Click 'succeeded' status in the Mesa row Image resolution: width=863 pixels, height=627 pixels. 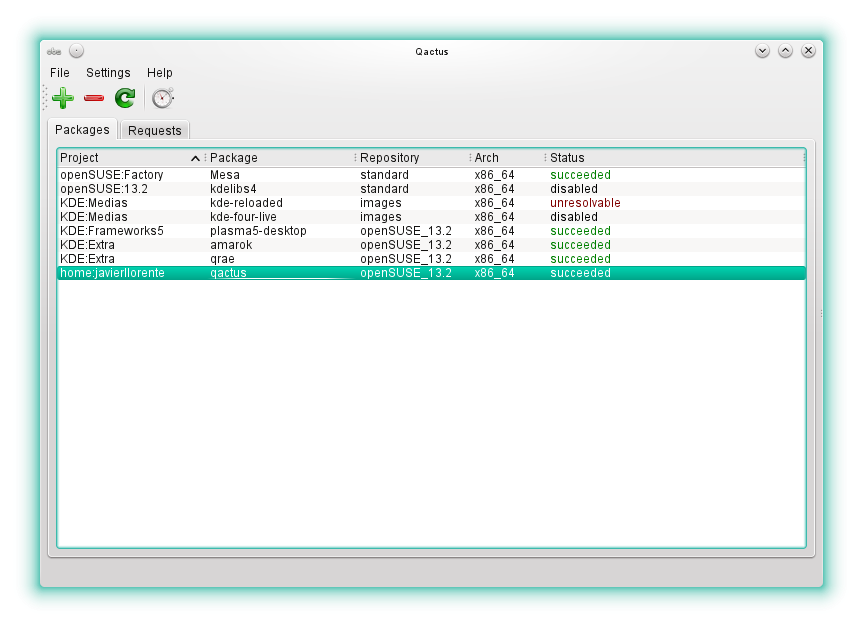580,175
